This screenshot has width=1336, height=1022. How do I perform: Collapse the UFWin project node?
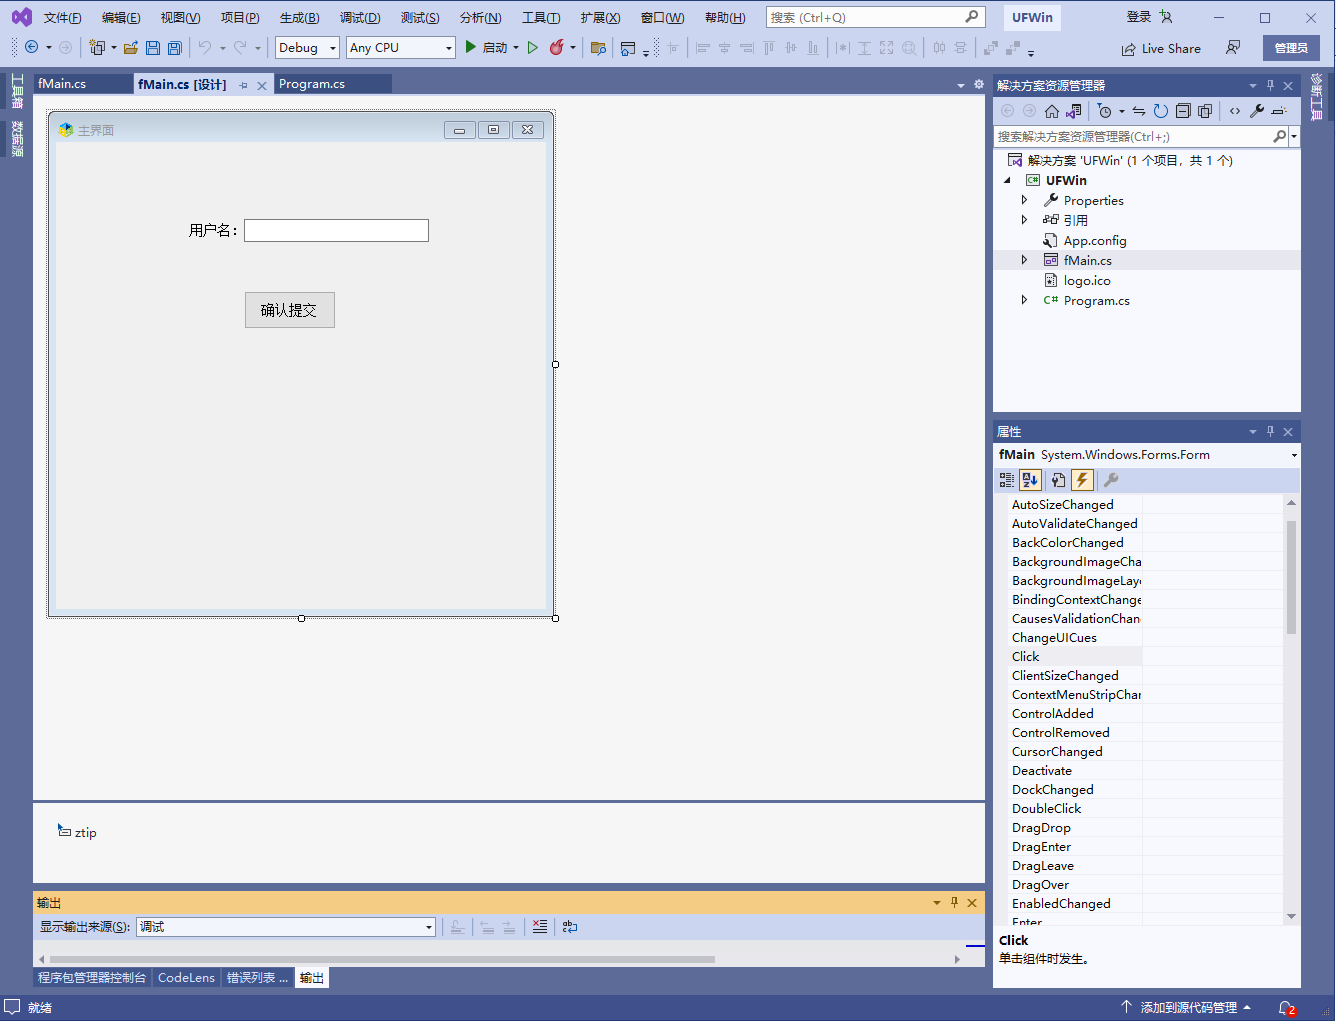click(1008, 180)
